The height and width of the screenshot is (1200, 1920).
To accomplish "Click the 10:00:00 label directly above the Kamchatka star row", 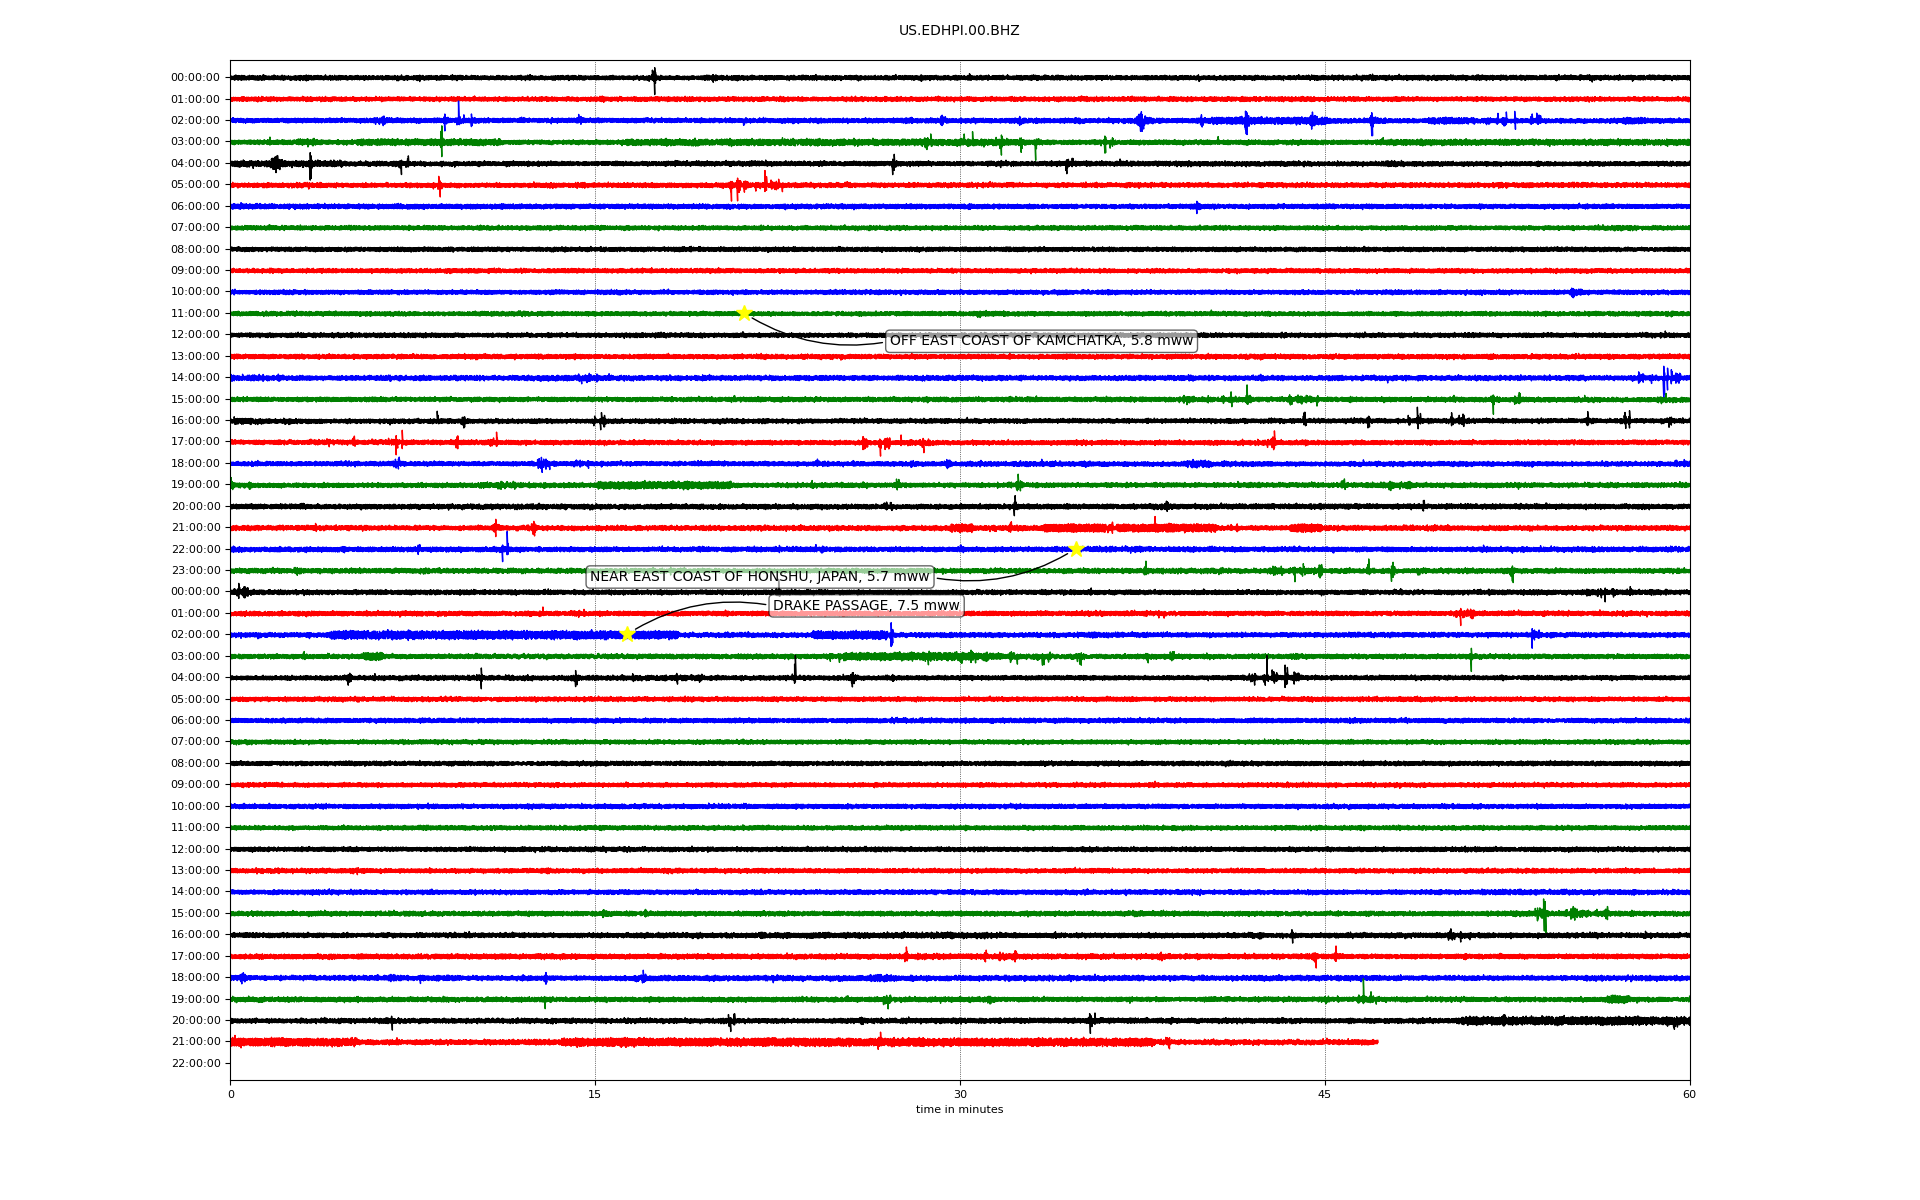I will point(195,292).
